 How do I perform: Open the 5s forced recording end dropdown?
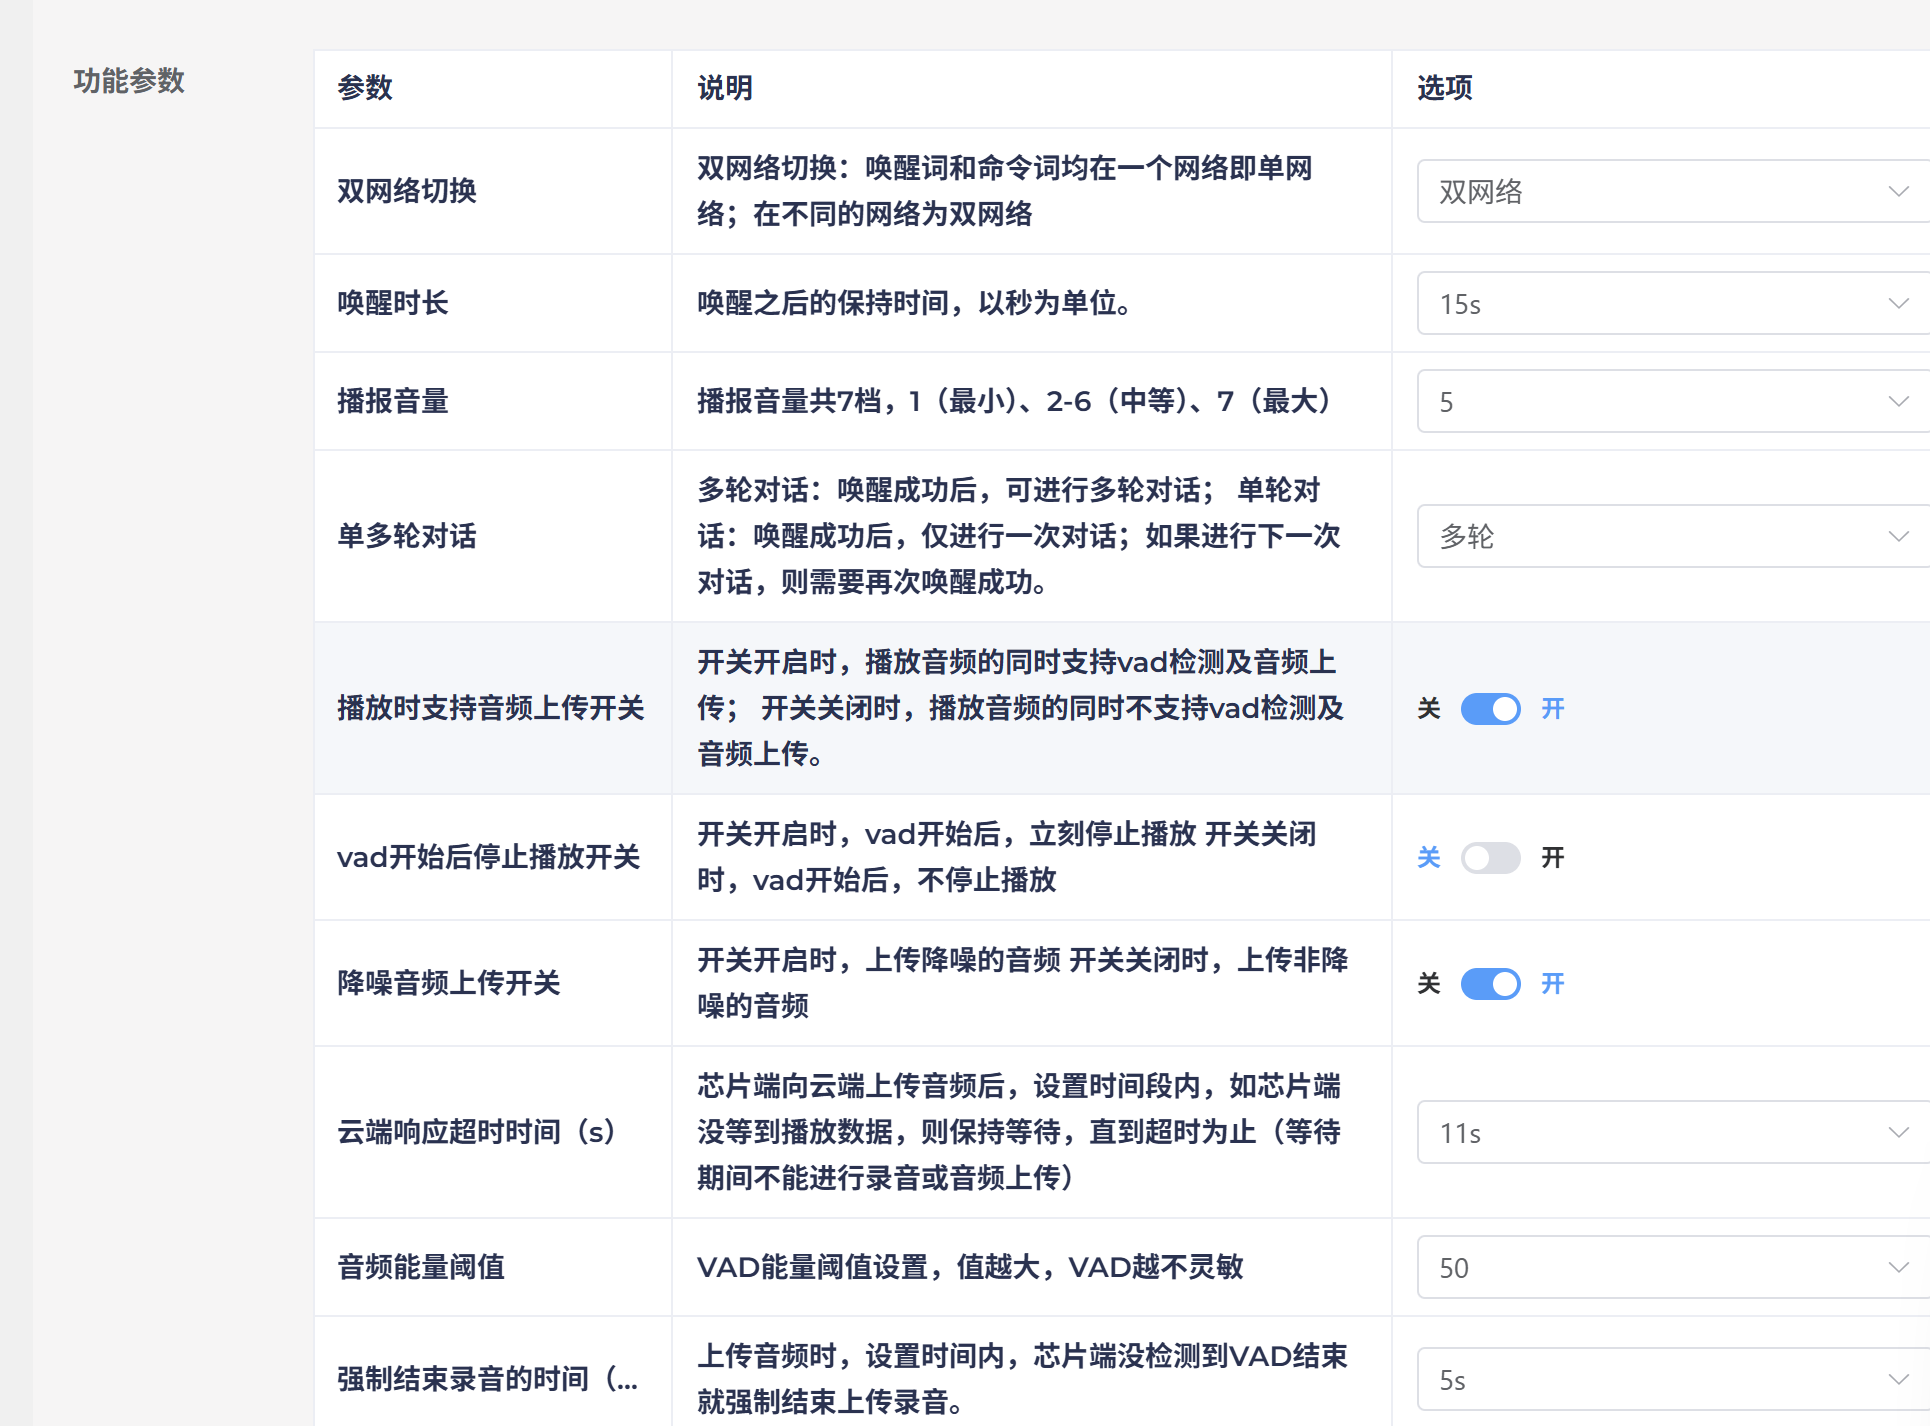pos(1660,1379)
